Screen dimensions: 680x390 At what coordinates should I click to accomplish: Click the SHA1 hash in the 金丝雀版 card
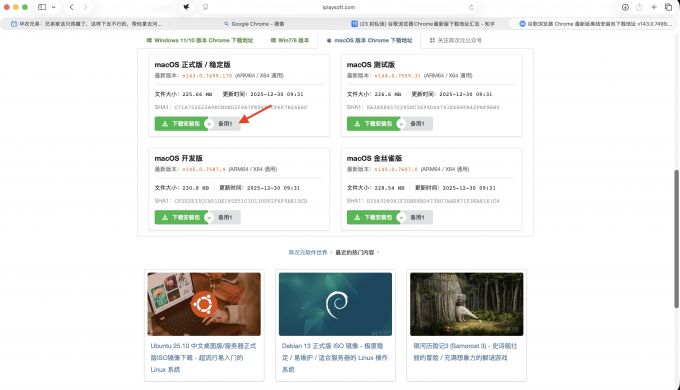(x=433, y=201)
